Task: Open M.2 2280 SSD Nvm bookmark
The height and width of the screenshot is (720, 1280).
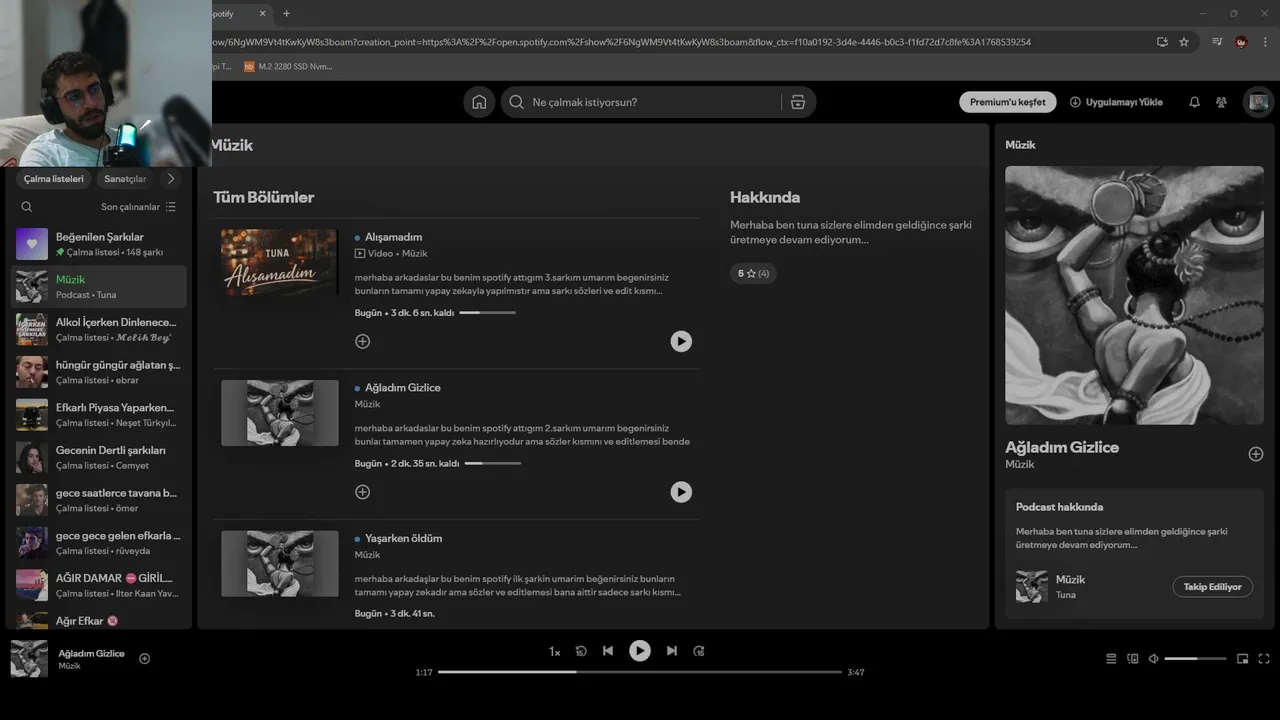Action: 288,67
